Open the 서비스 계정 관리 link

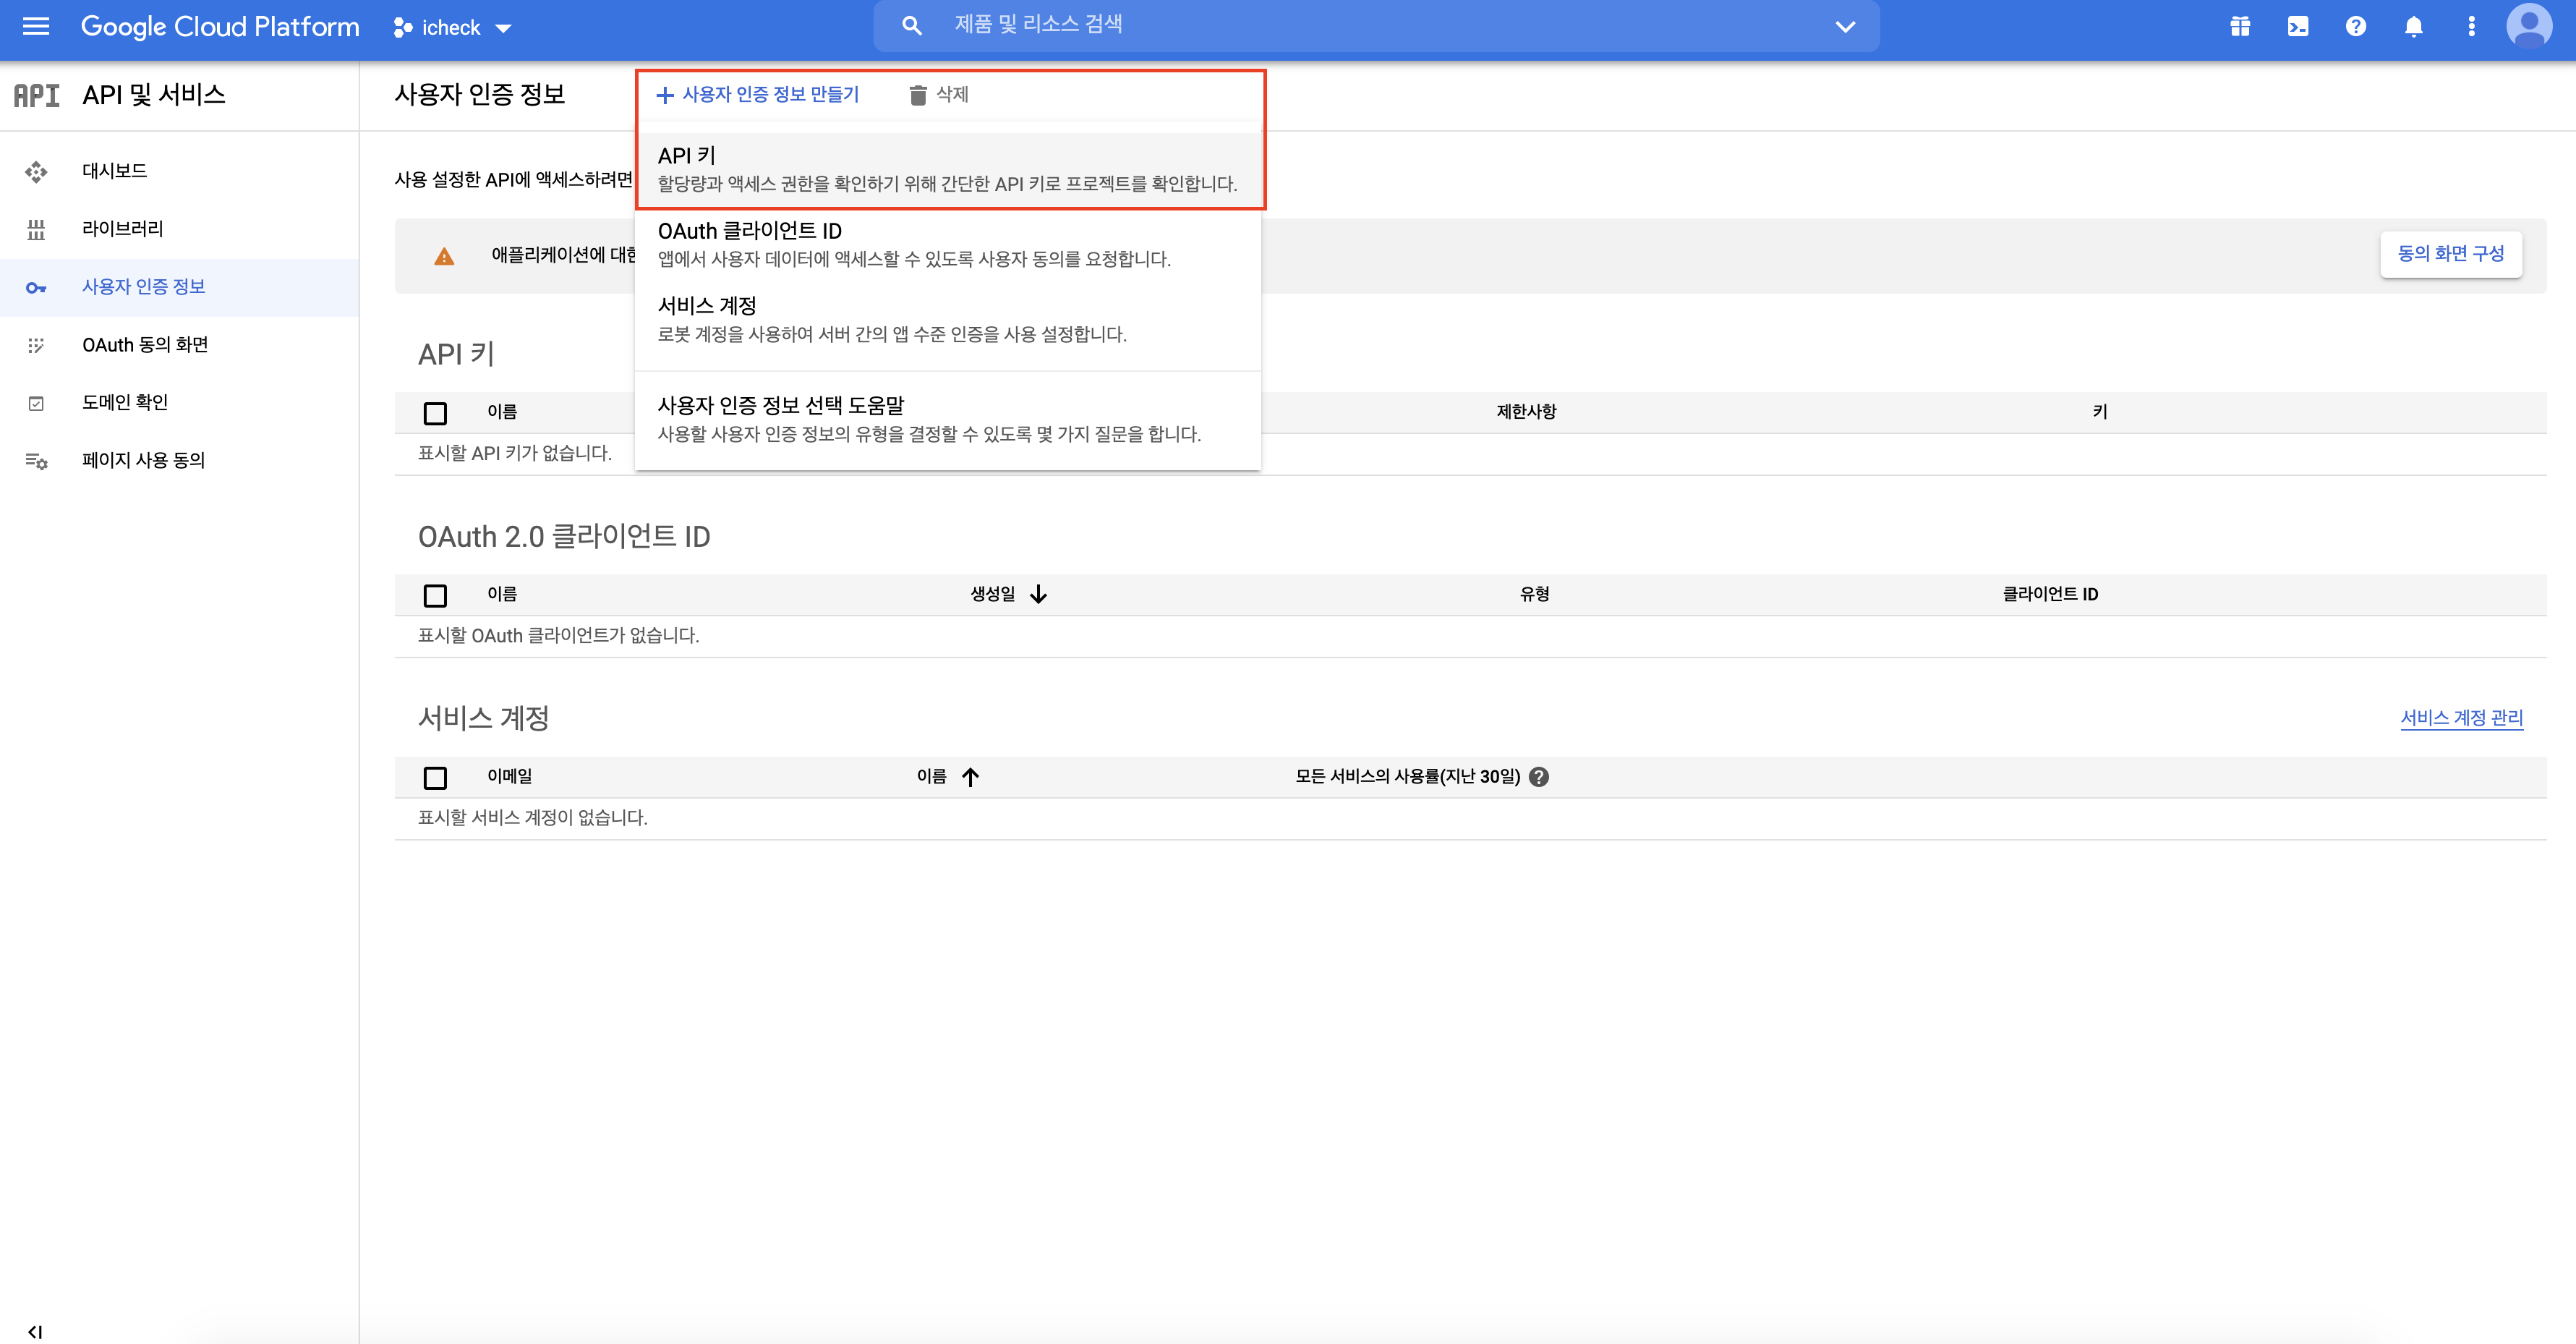[x=2461, y=718]
